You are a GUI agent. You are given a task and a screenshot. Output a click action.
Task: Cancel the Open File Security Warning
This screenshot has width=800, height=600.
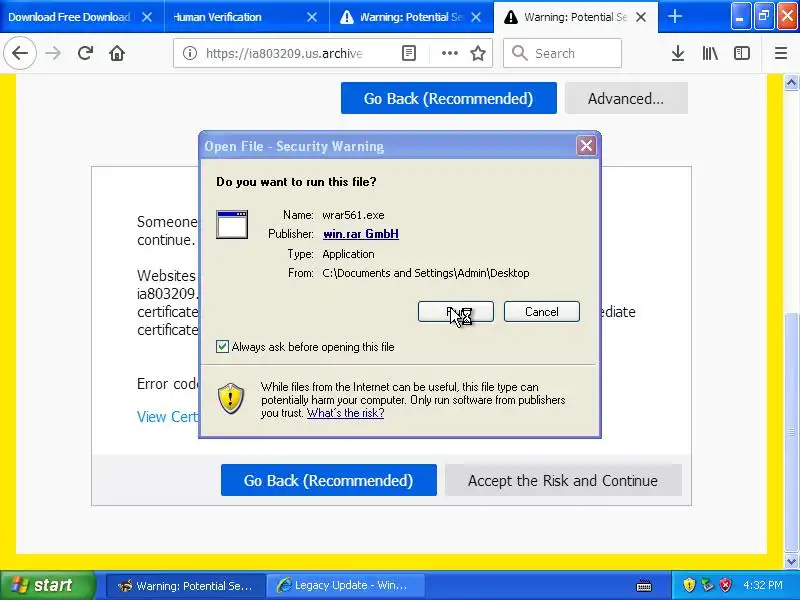(x=542, y=312)
